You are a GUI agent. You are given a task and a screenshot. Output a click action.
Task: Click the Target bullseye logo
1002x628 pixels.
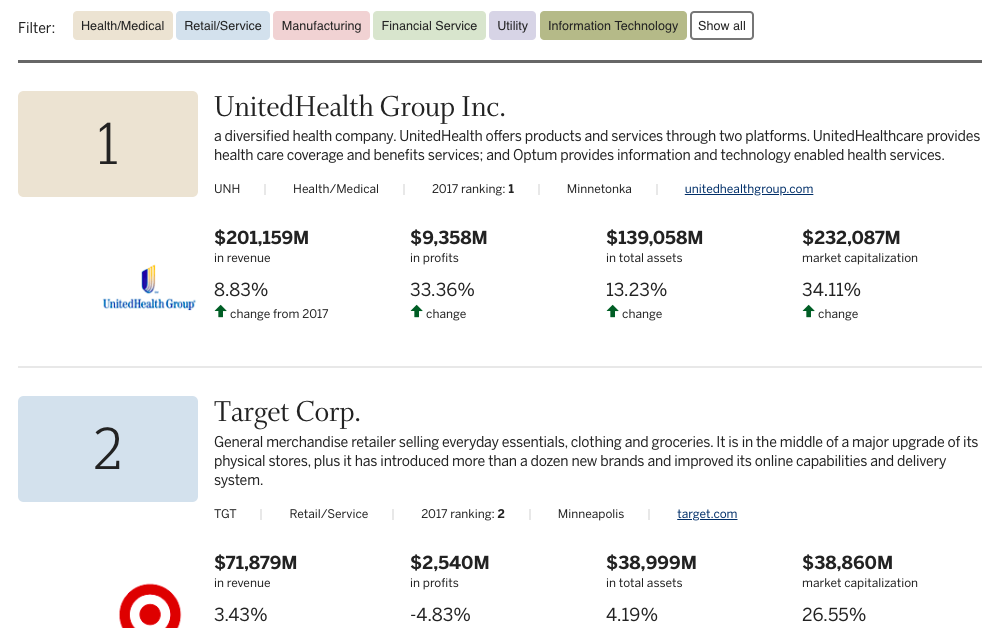tap(150, 608)
